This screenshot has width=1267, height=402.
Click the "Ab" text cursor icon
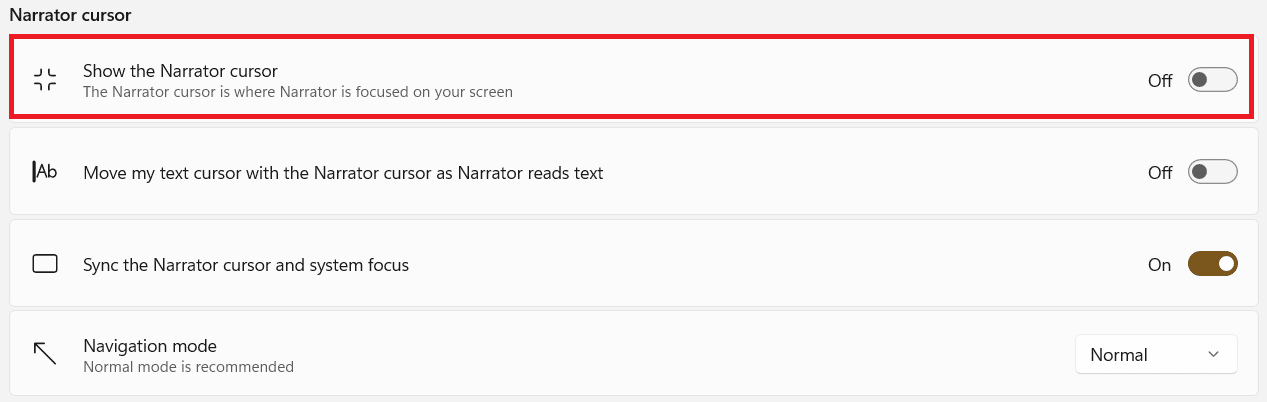click(45, 172)
